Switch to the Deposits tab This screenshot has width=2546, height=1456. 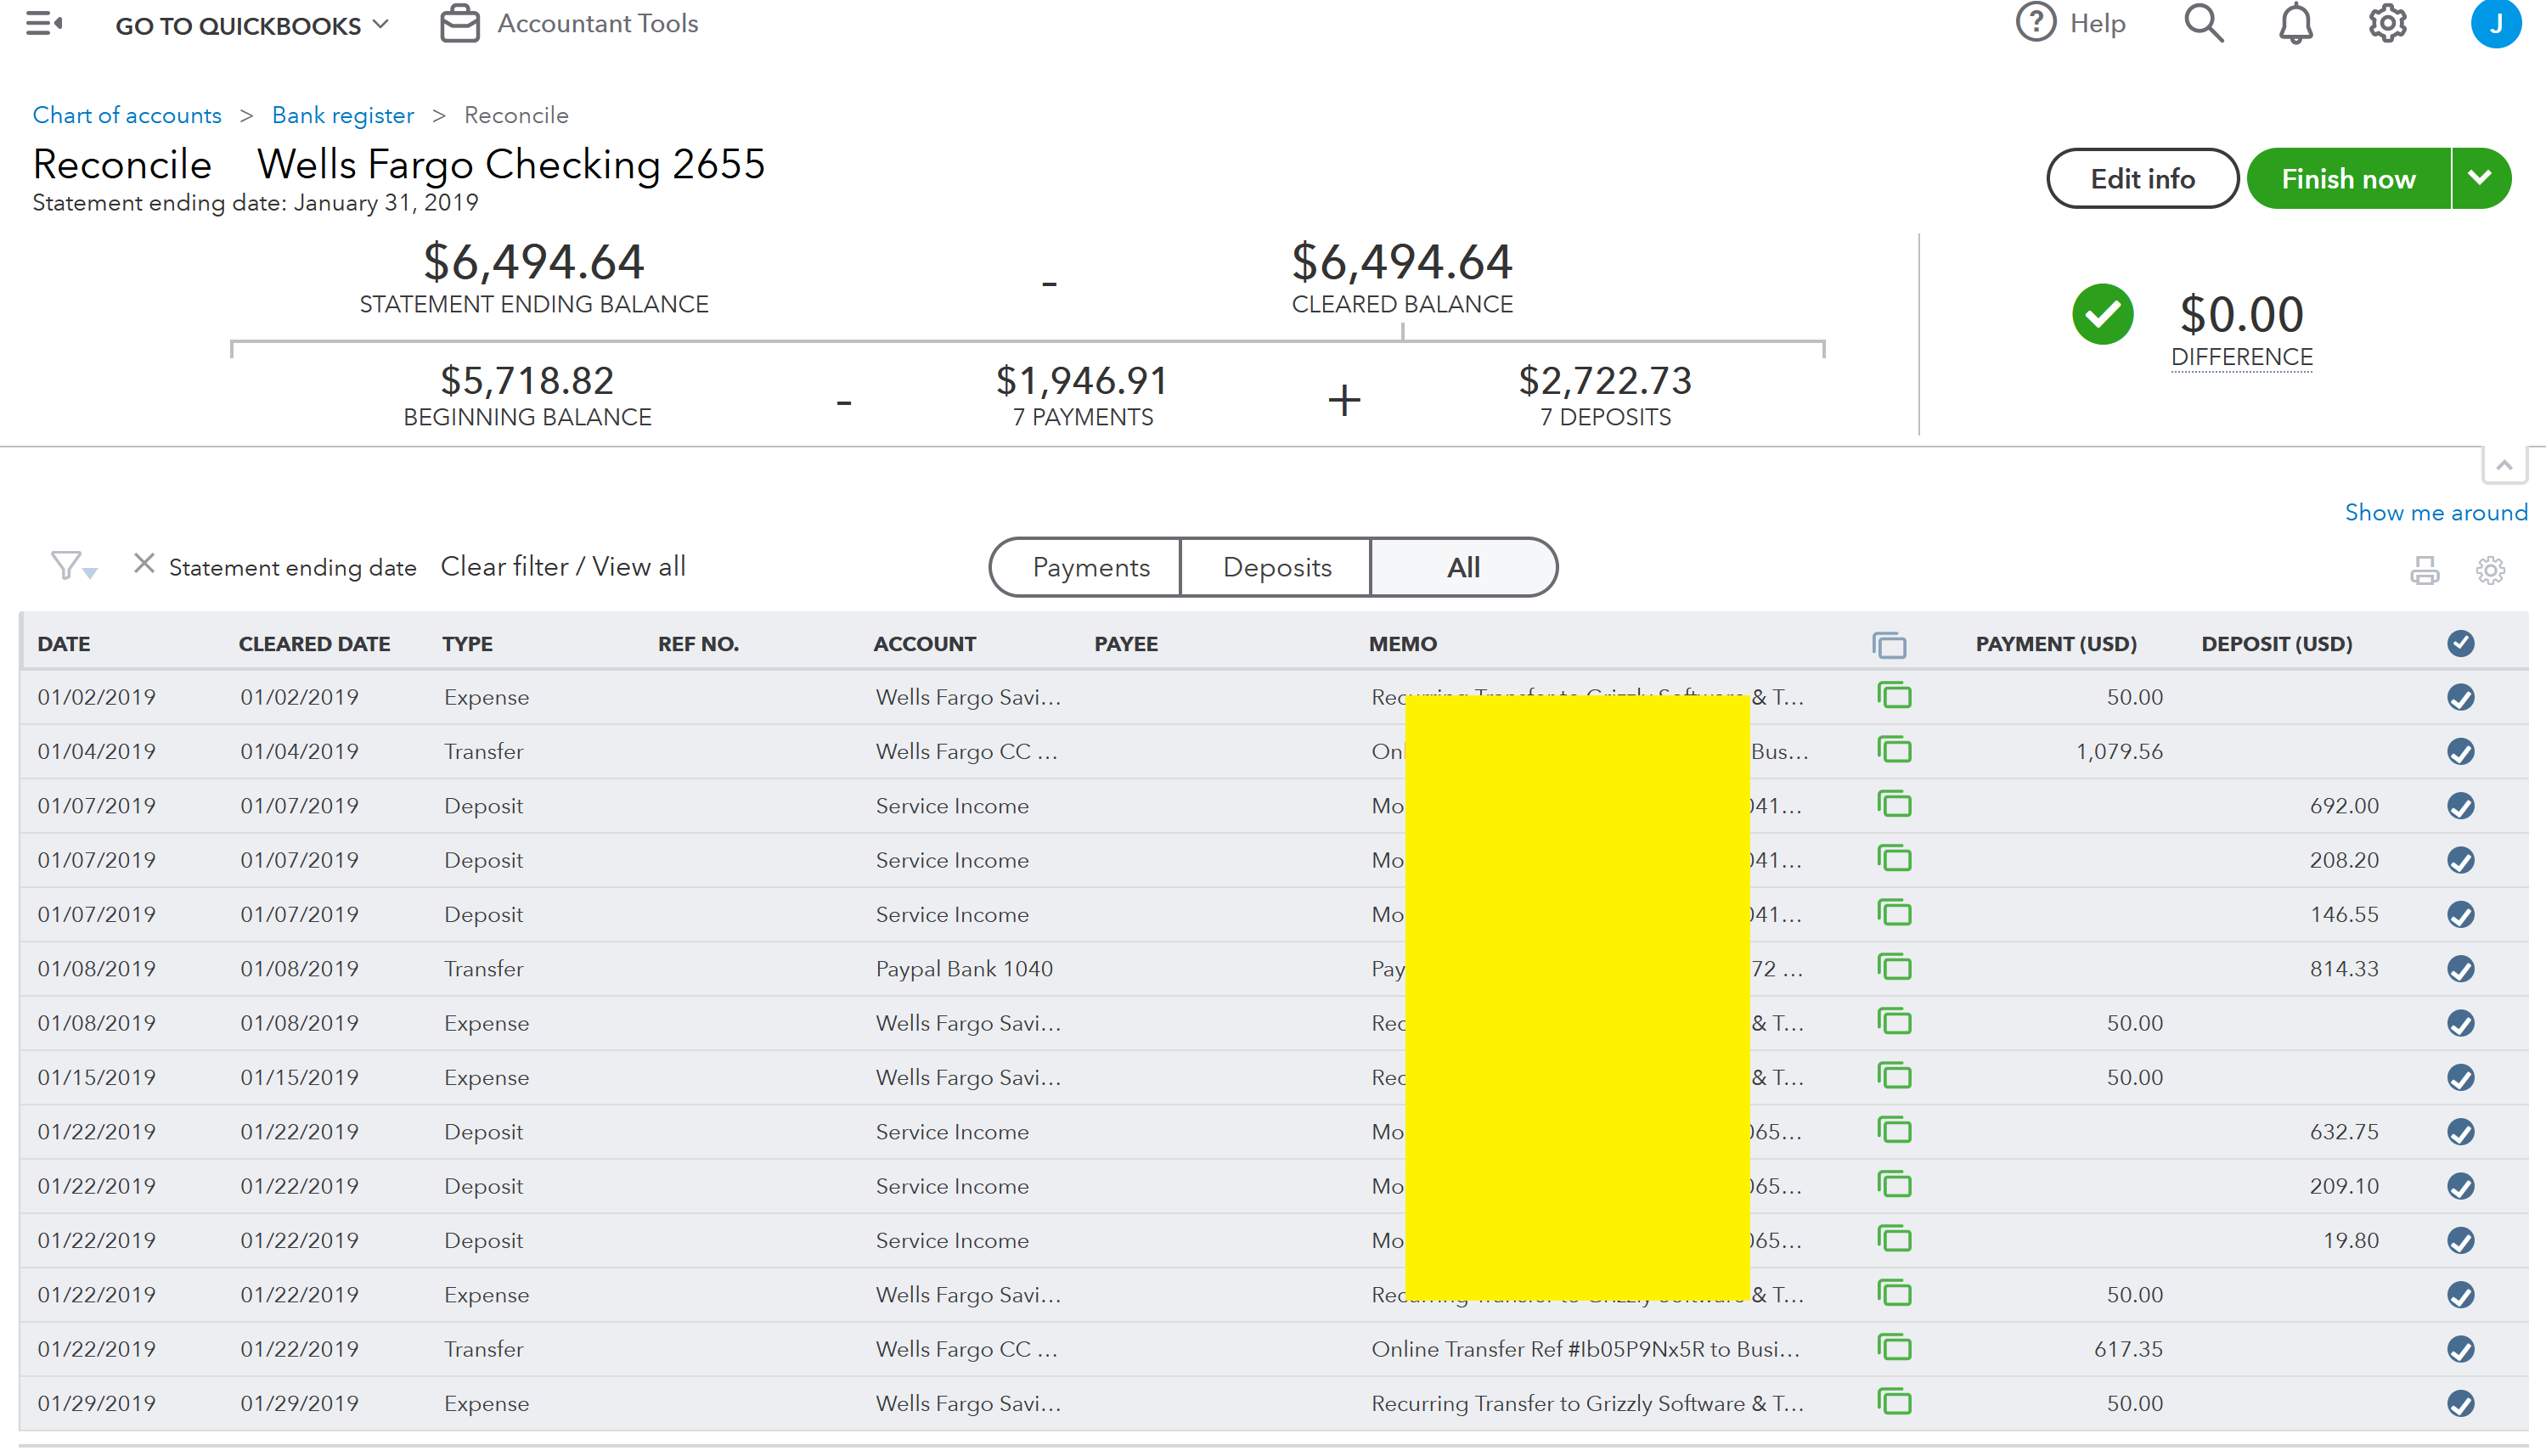(1276, 567)
